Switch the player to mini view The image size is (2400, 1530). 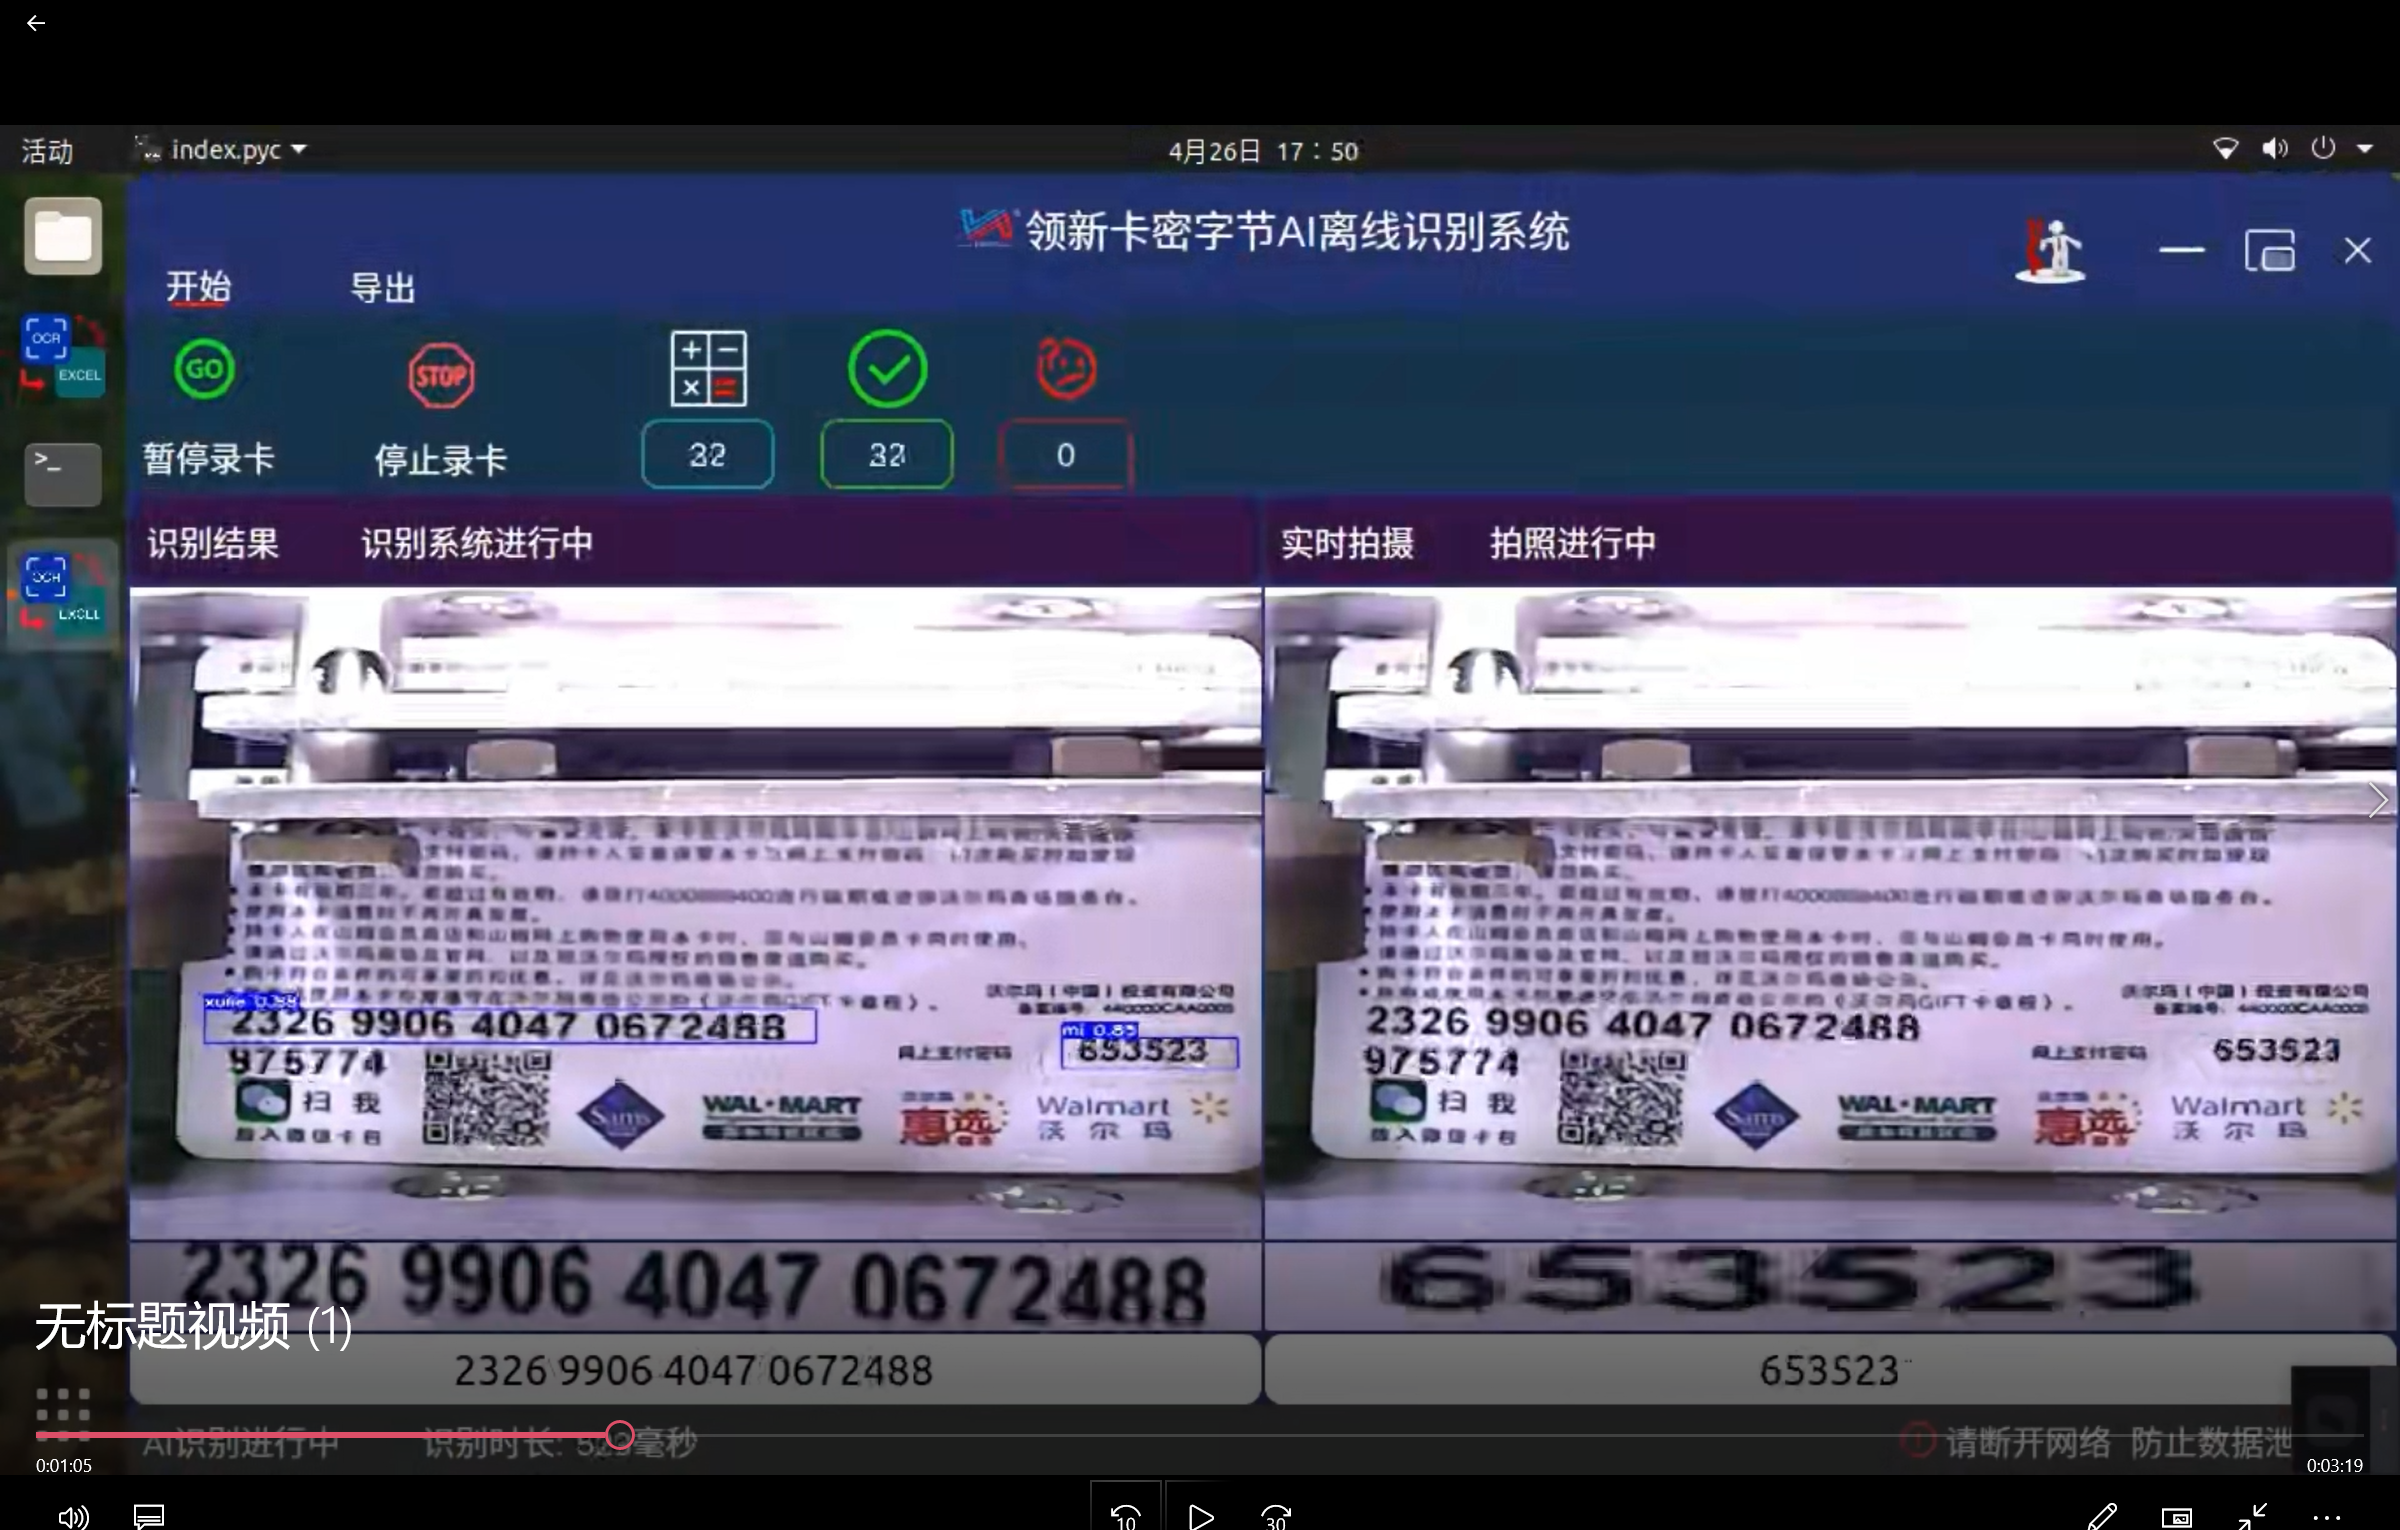click(2177, 1516)
